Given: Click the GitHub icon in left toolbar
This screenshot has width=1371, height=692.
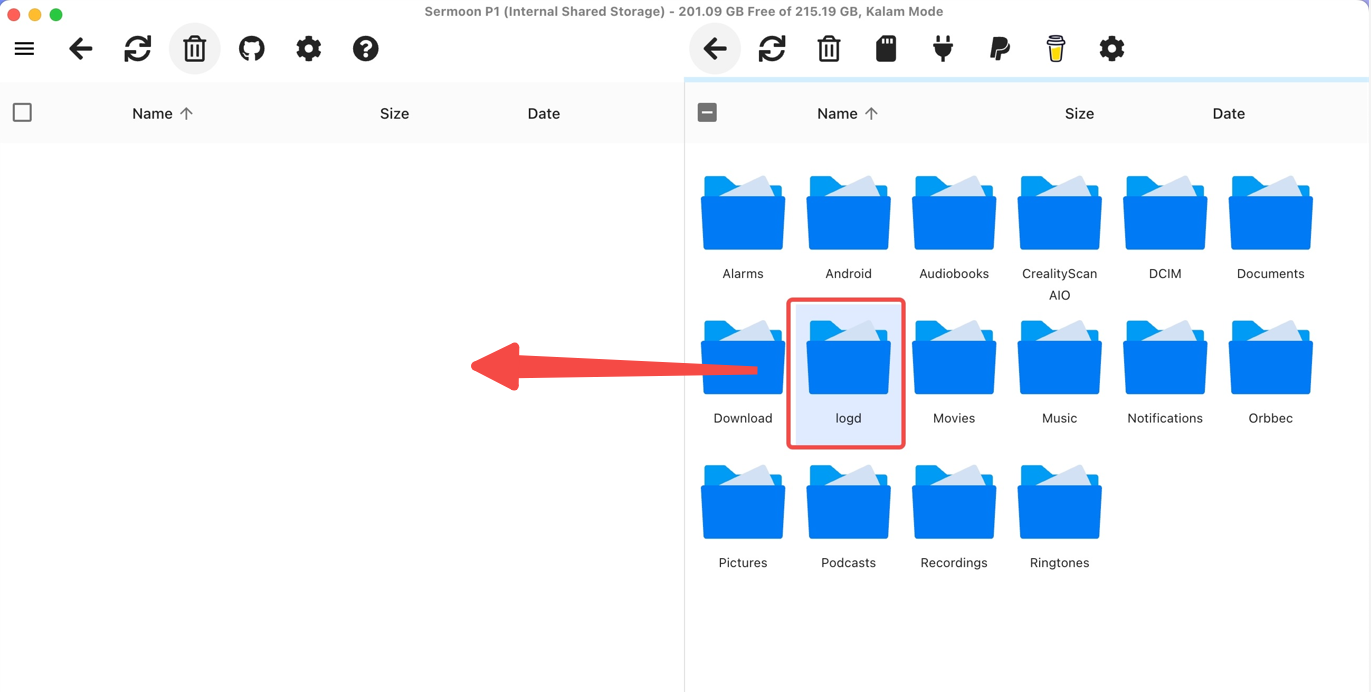Looking at the screenshot, I should tap(252, 48).
